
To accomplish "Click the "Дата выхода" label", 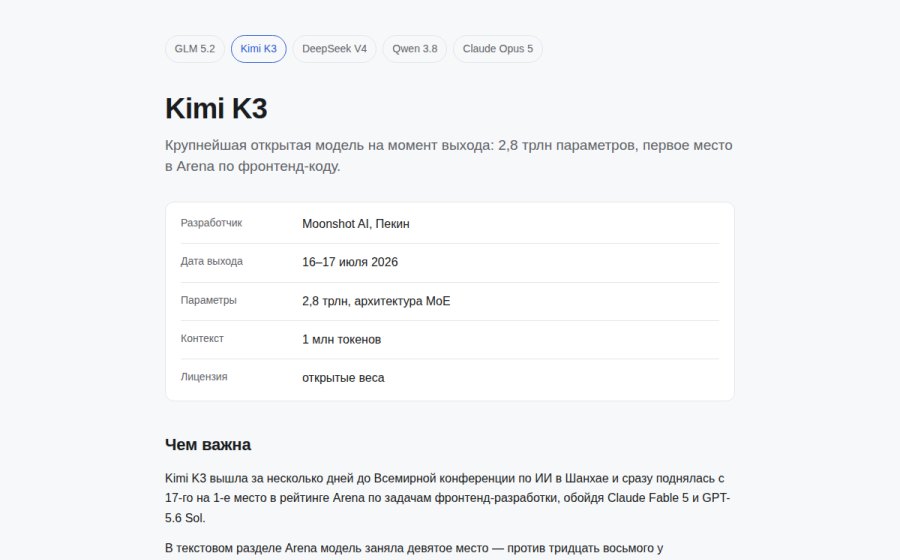I will pos(211,261).
